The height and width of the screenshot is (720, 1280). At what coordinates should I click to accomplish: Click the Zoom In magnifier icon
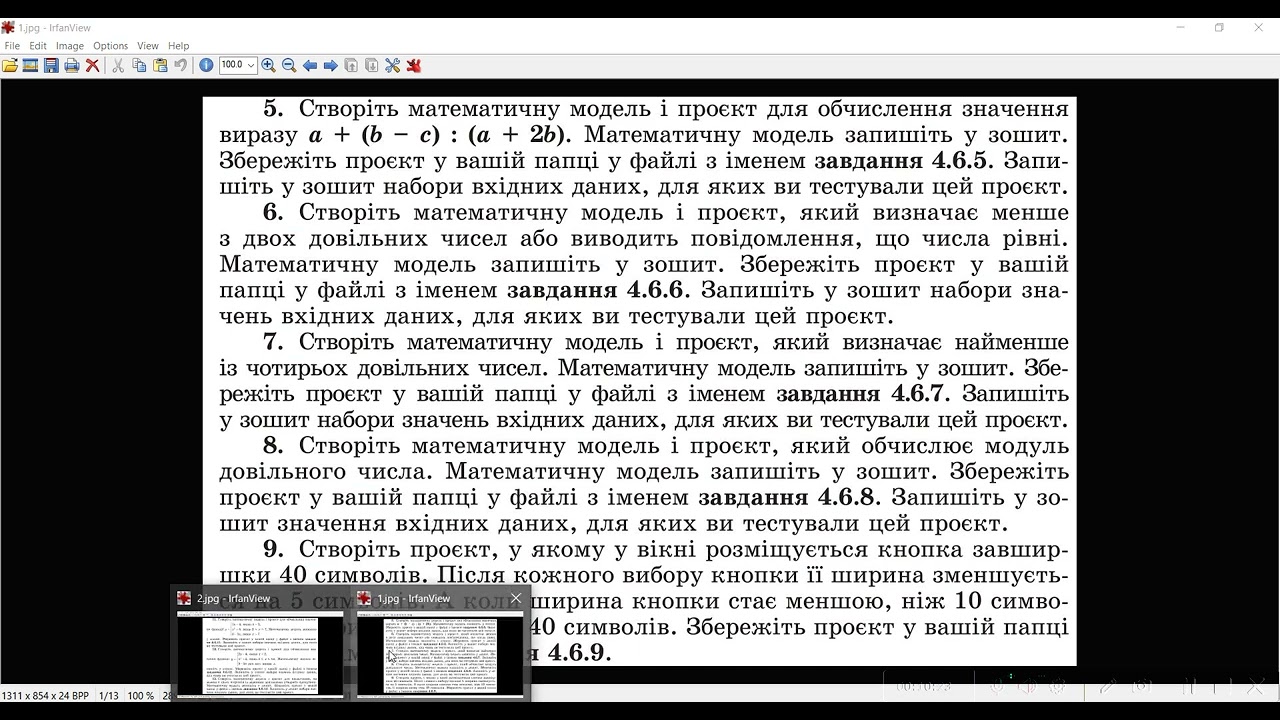[268, 65]
